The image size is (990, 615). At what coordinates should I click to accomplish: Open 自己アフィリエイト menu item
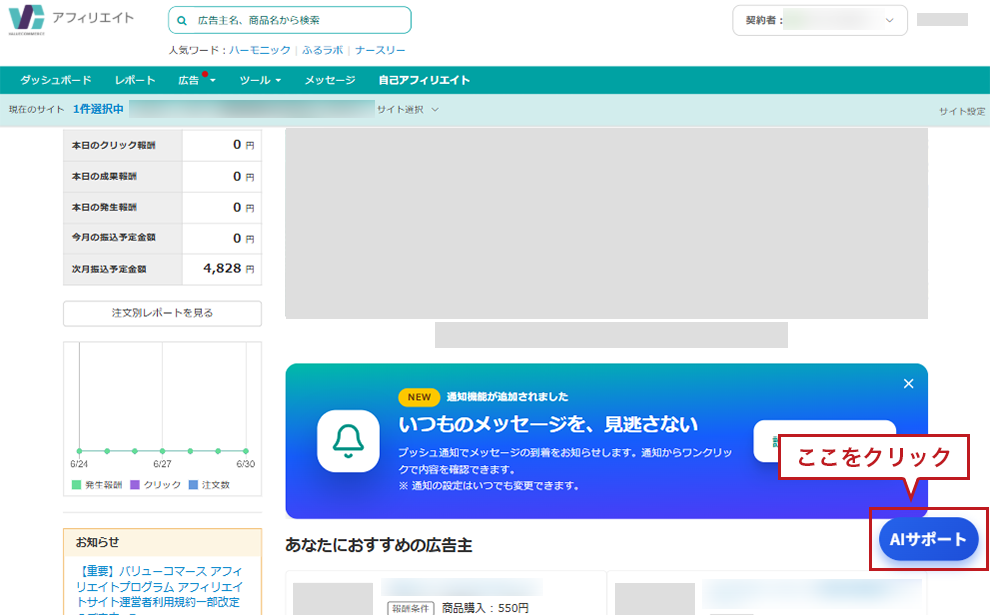pos(424,80)
